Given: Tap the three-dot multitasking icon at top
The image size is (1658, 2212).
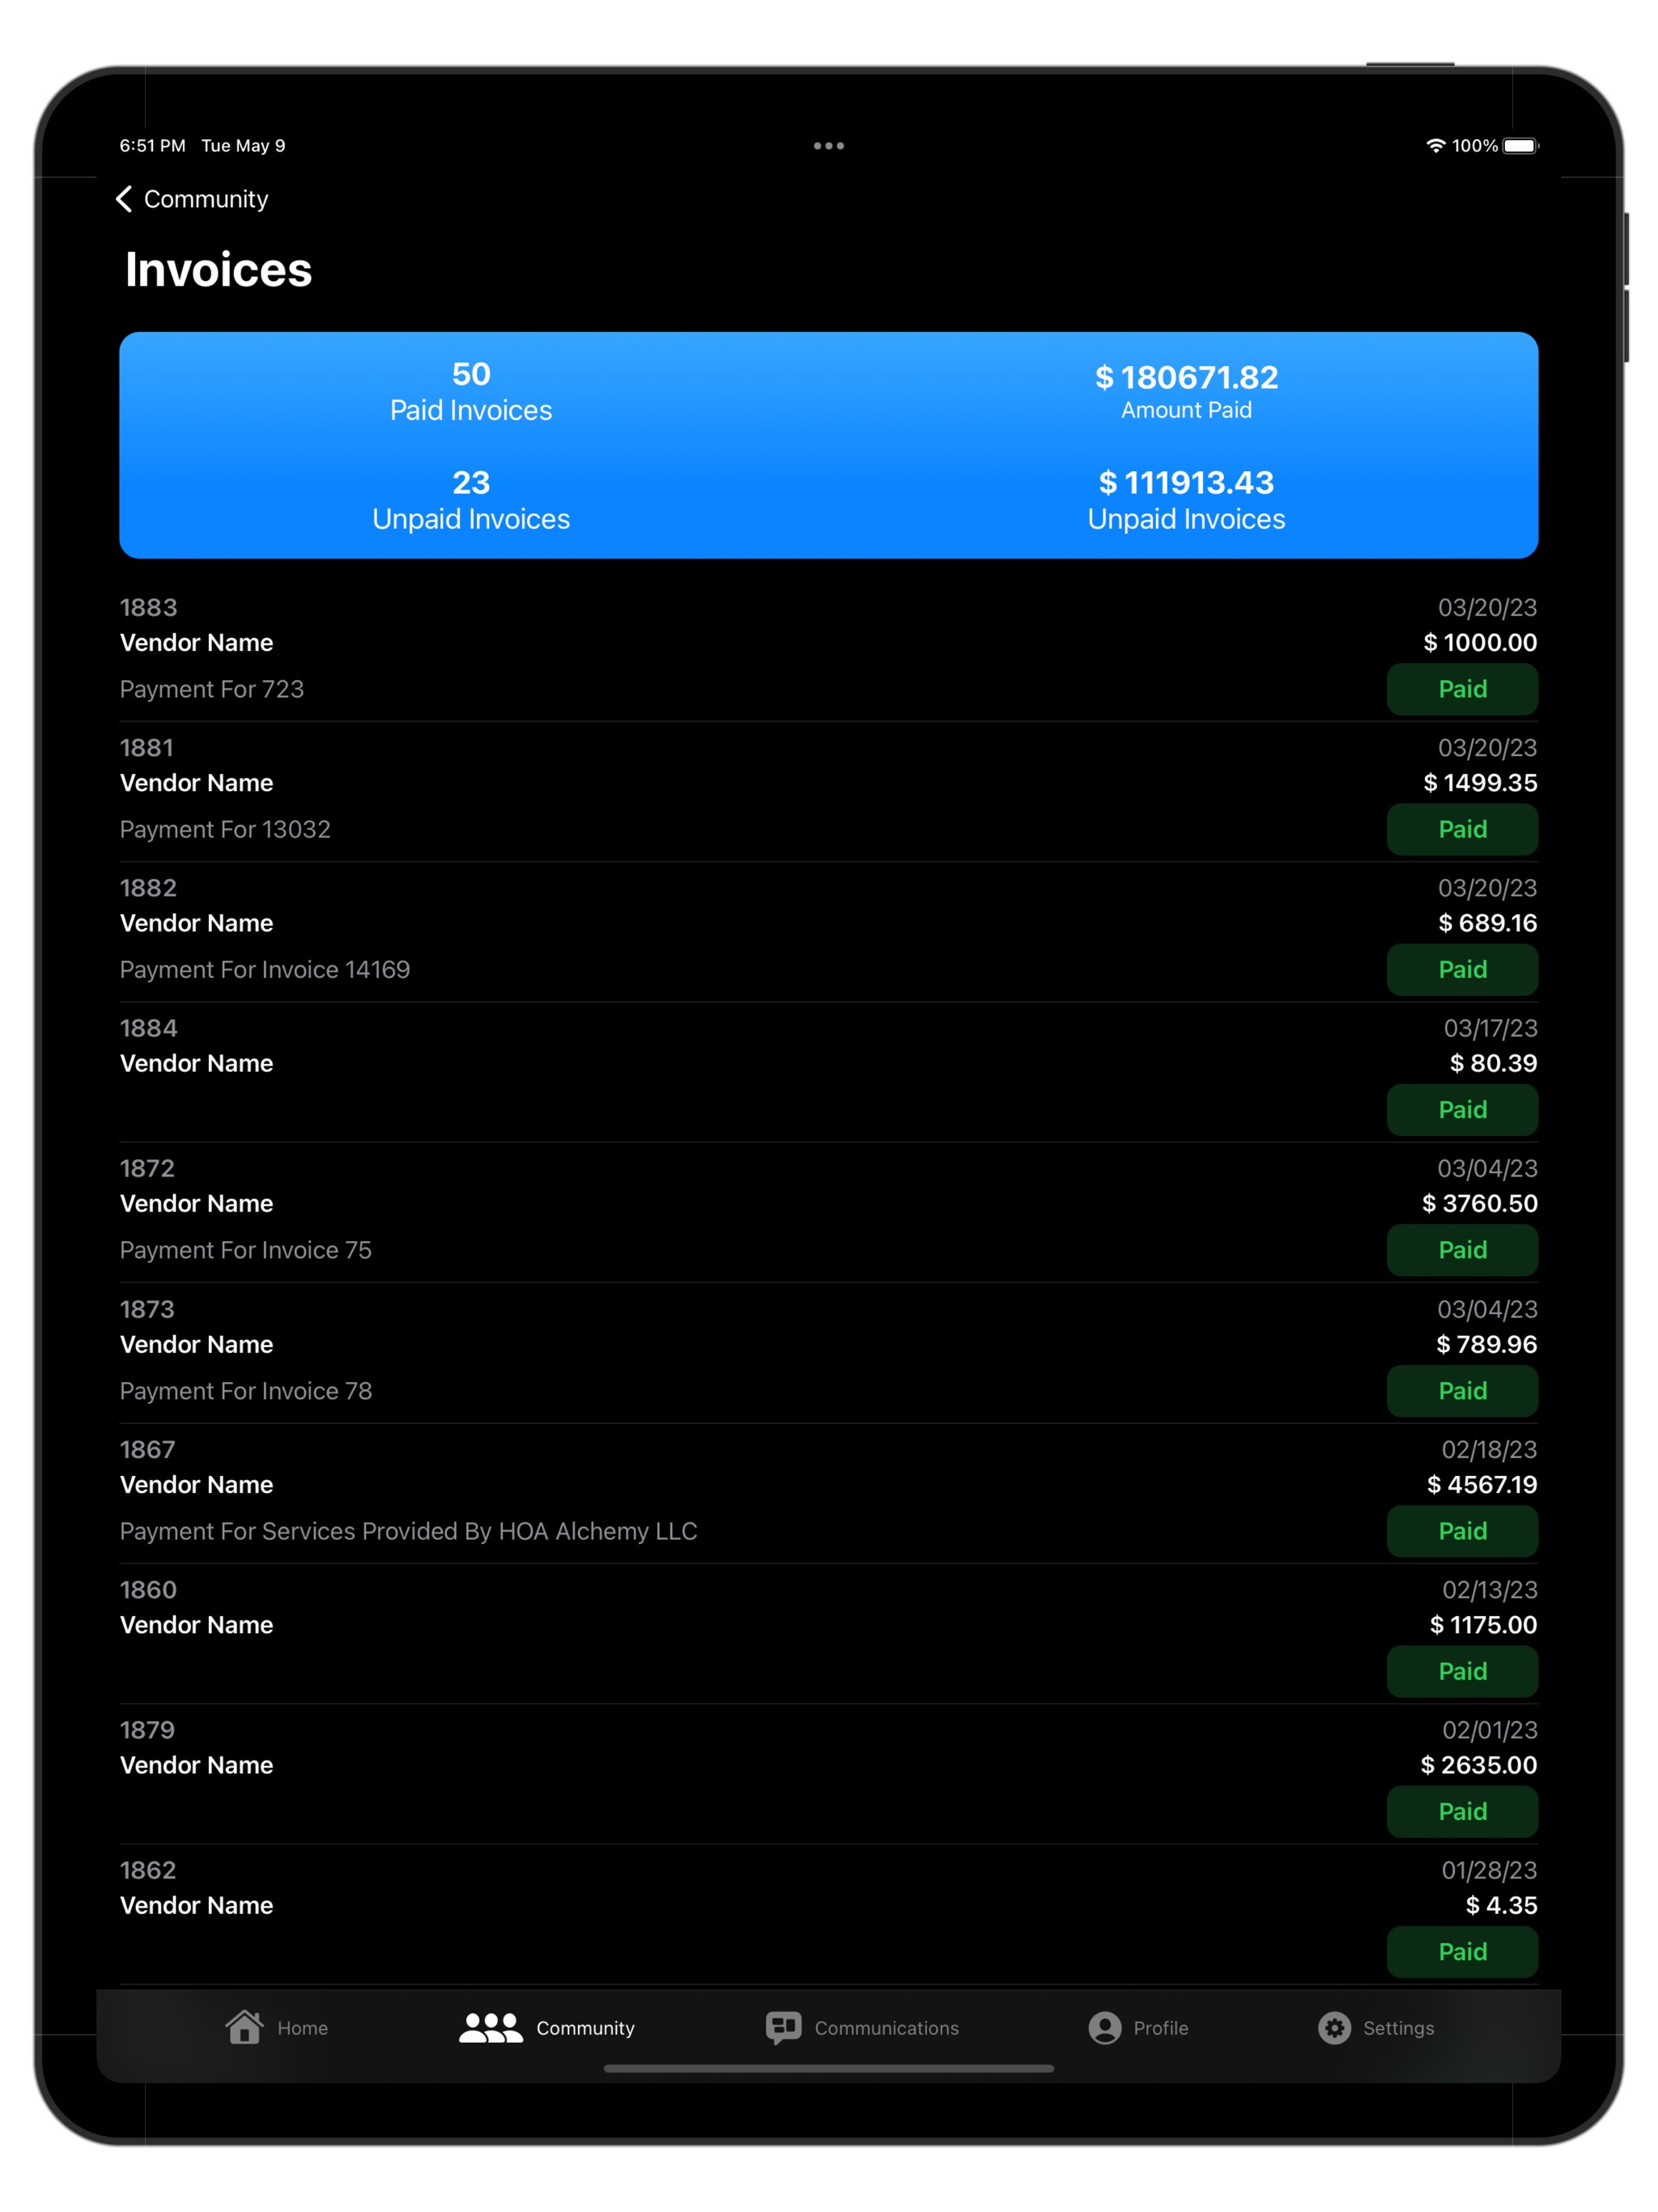Looking at the screenshot, I should point(828,146).
